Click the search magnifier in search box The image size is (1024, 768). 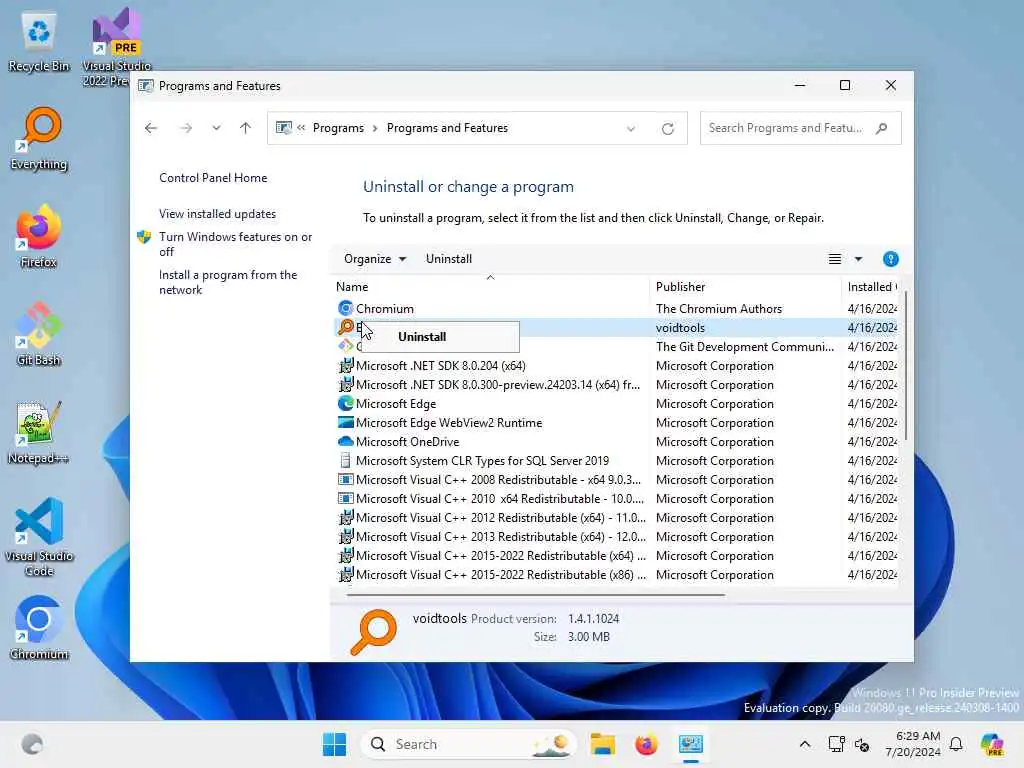tap(882, 128)
